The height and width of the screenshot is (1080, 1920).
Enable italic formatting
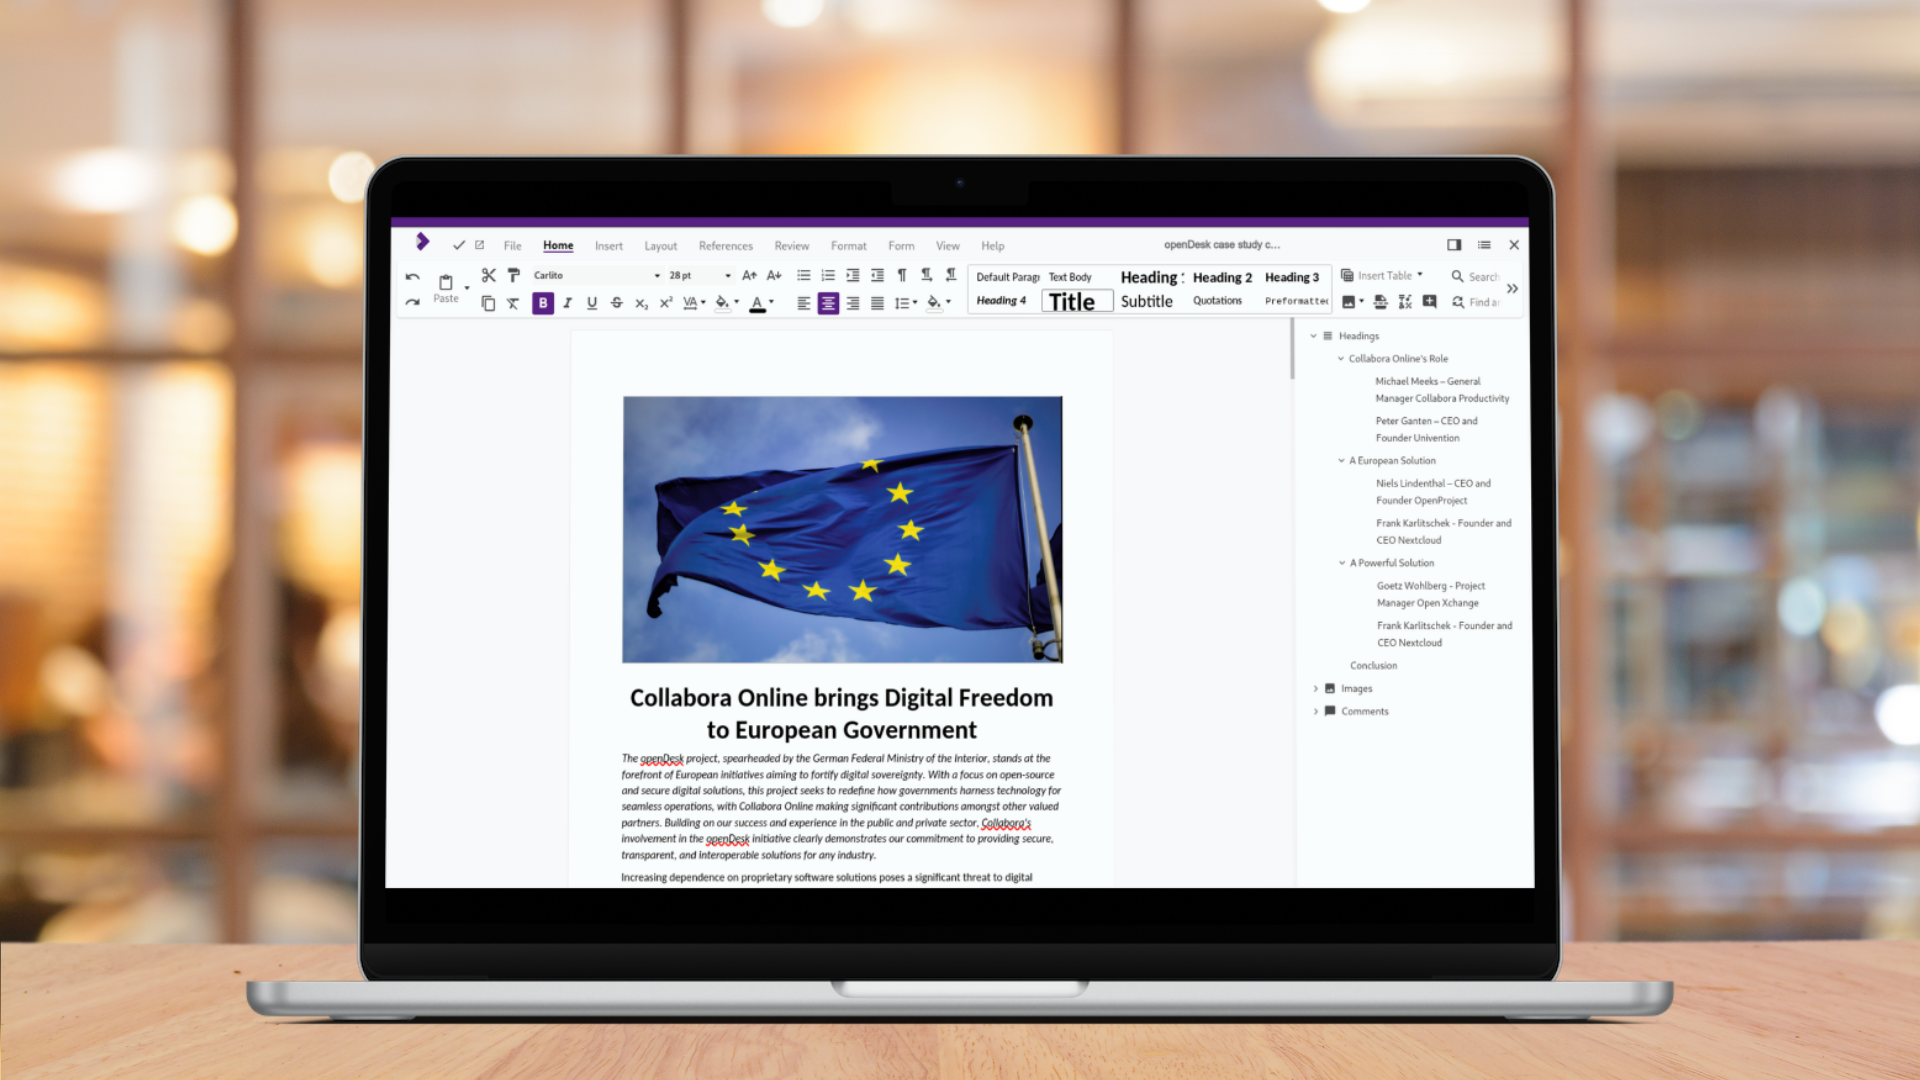pos(568,304)
